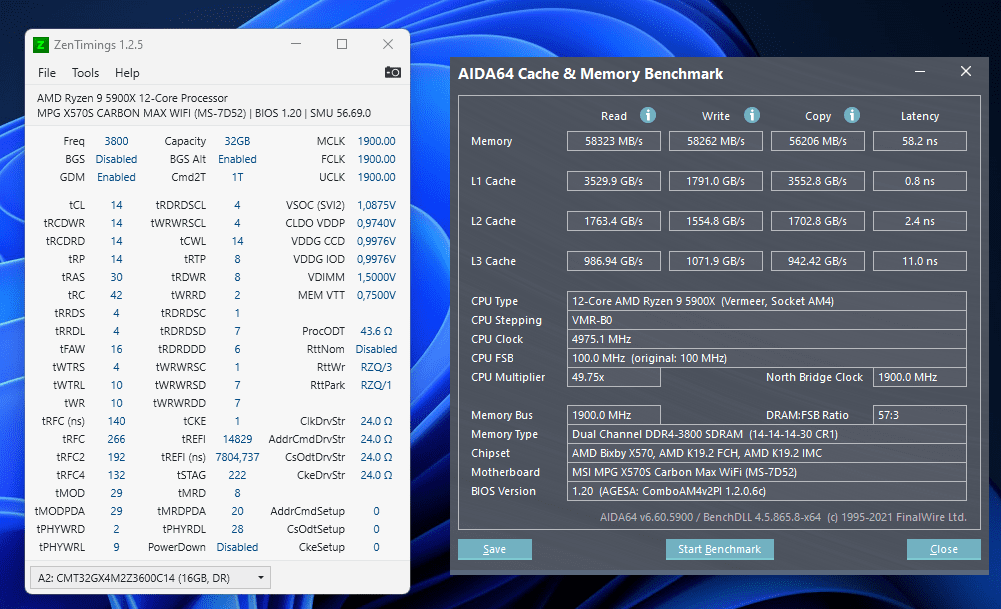Viewport: 1001px width, 609px height.
Task: Click the CPU Type field in AIDA64
Action: point(767,301)
